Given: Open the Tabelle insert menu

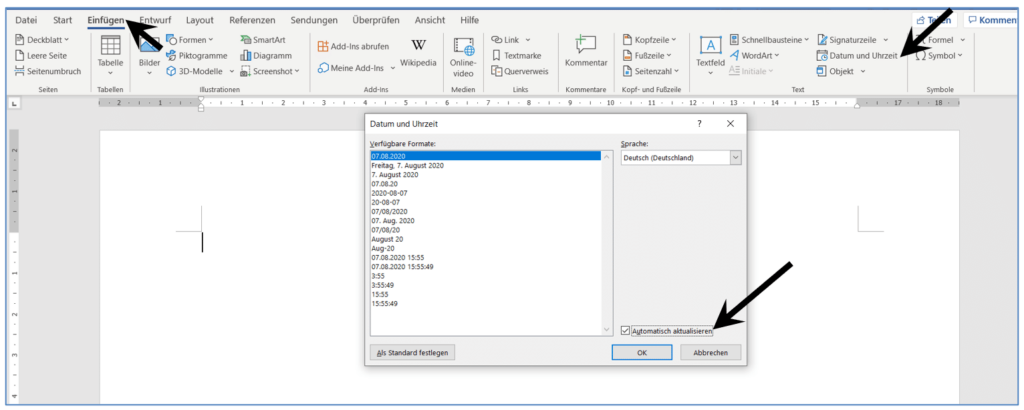Looking at the screenshot, I should (x=110, y=55).
